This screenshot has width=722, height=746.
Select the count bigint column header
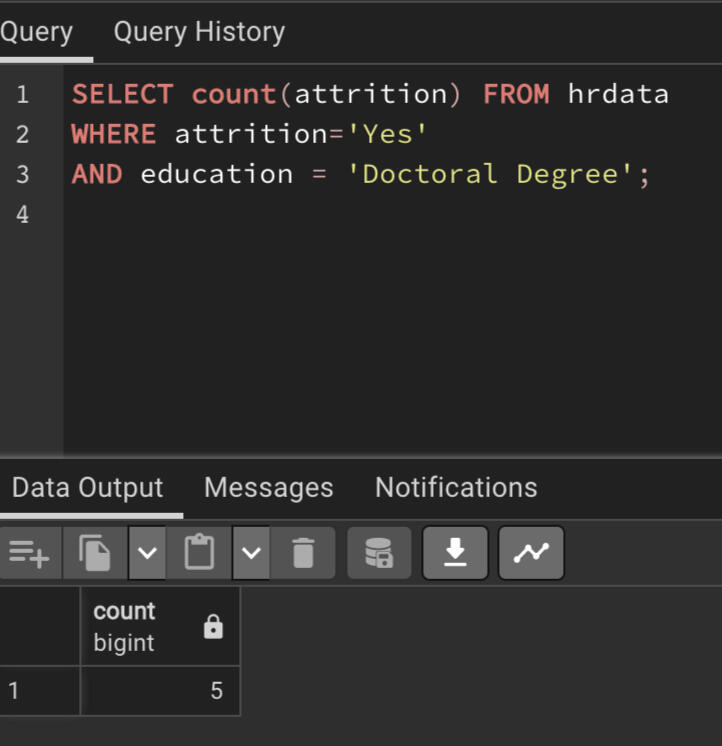[x=140, y=626]
